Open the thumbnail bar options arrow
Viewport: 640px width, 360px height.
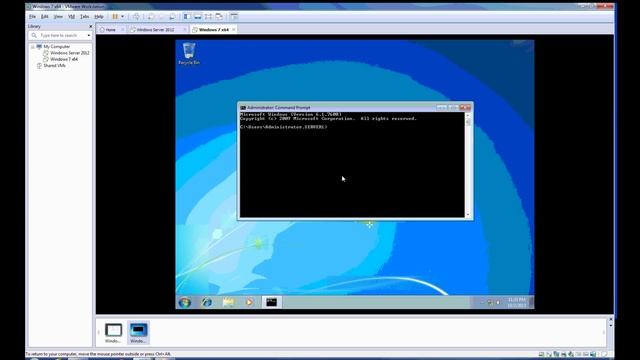click(x=611, y=326)
